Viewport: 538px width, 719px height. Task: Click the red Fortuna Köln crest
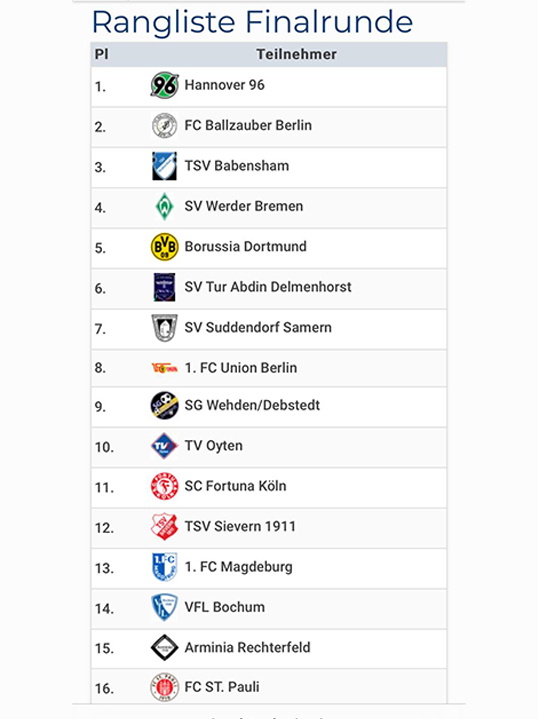164,486
